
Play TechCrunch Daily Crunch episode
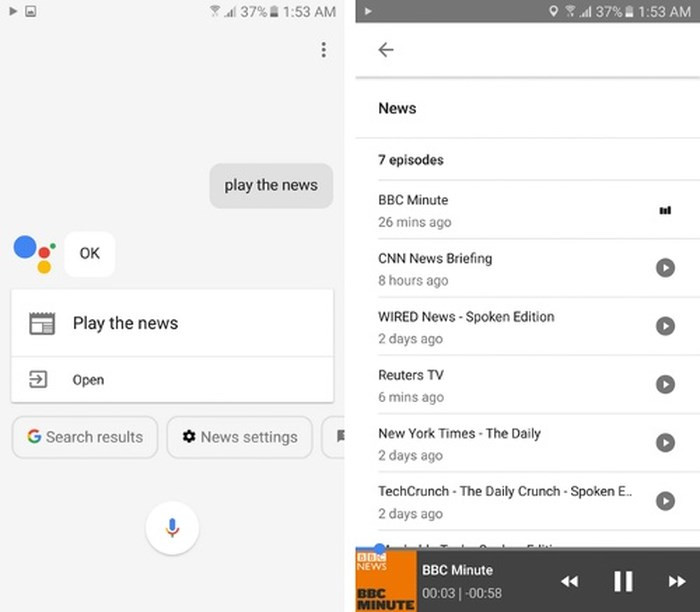pyautogui.click(x=665, y=501)
